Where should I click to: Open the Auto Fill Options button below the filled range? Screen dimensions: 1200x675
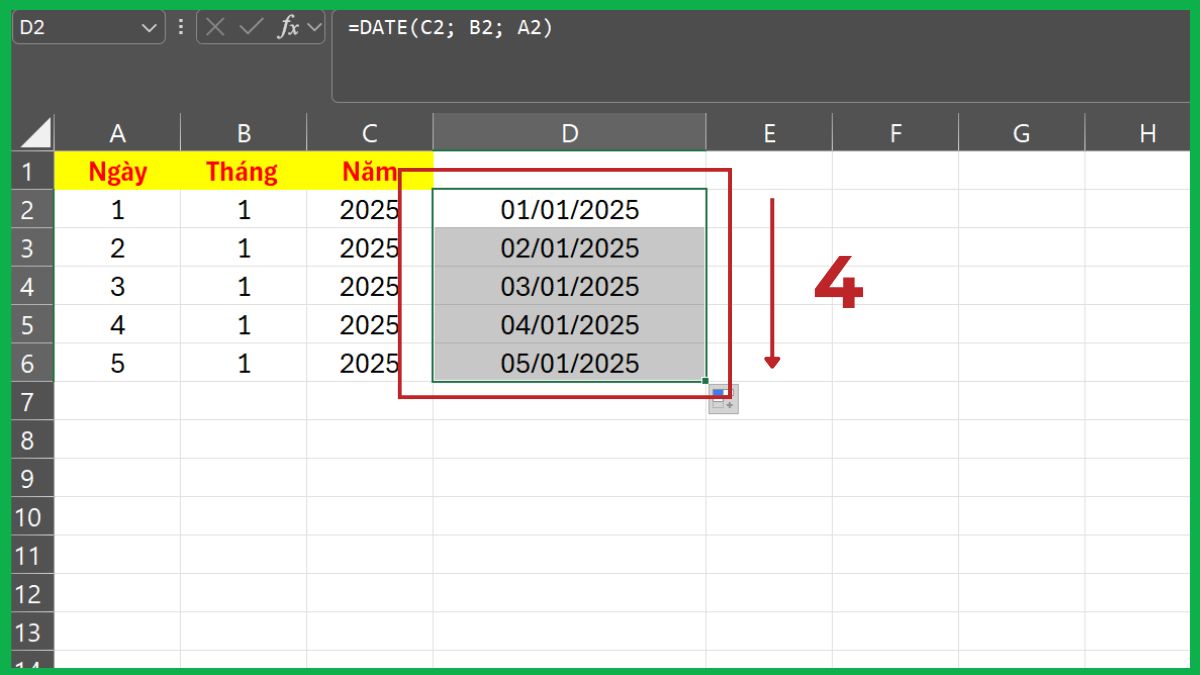point(721,398)
